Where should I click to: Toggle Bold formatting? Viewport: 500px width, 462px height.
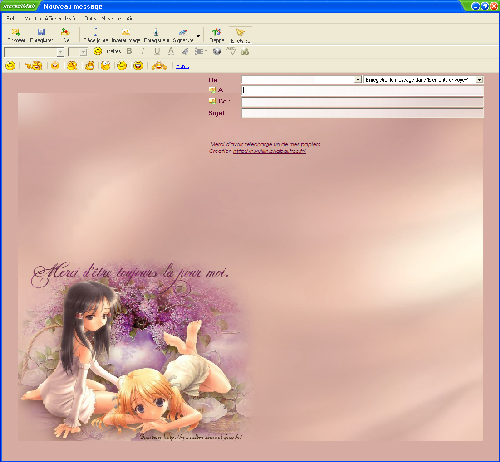(129, 51)
